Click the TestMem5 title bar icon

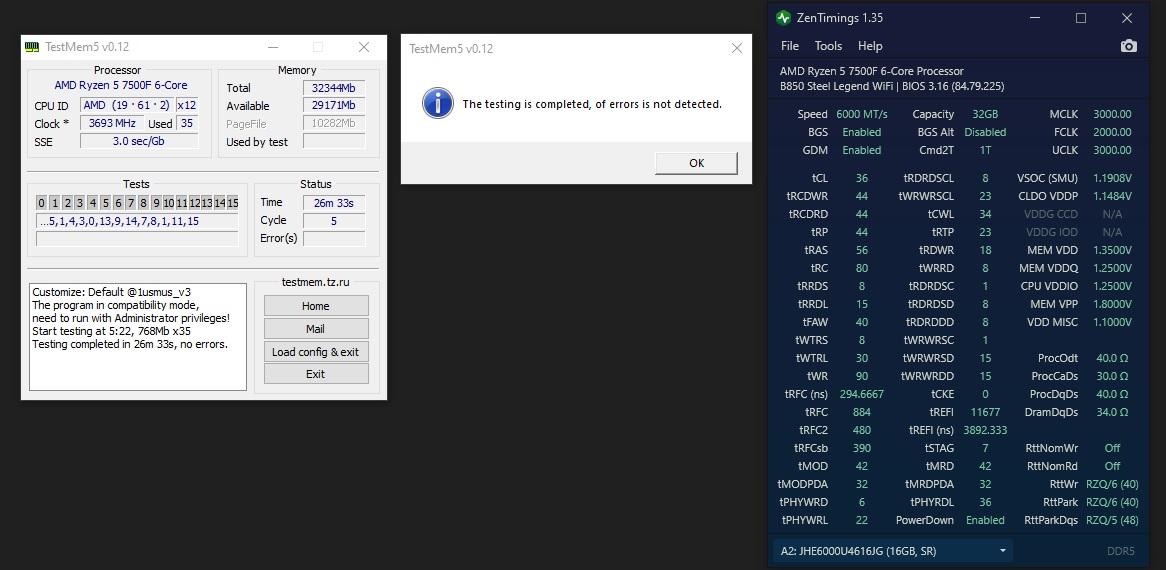point(31,47)
